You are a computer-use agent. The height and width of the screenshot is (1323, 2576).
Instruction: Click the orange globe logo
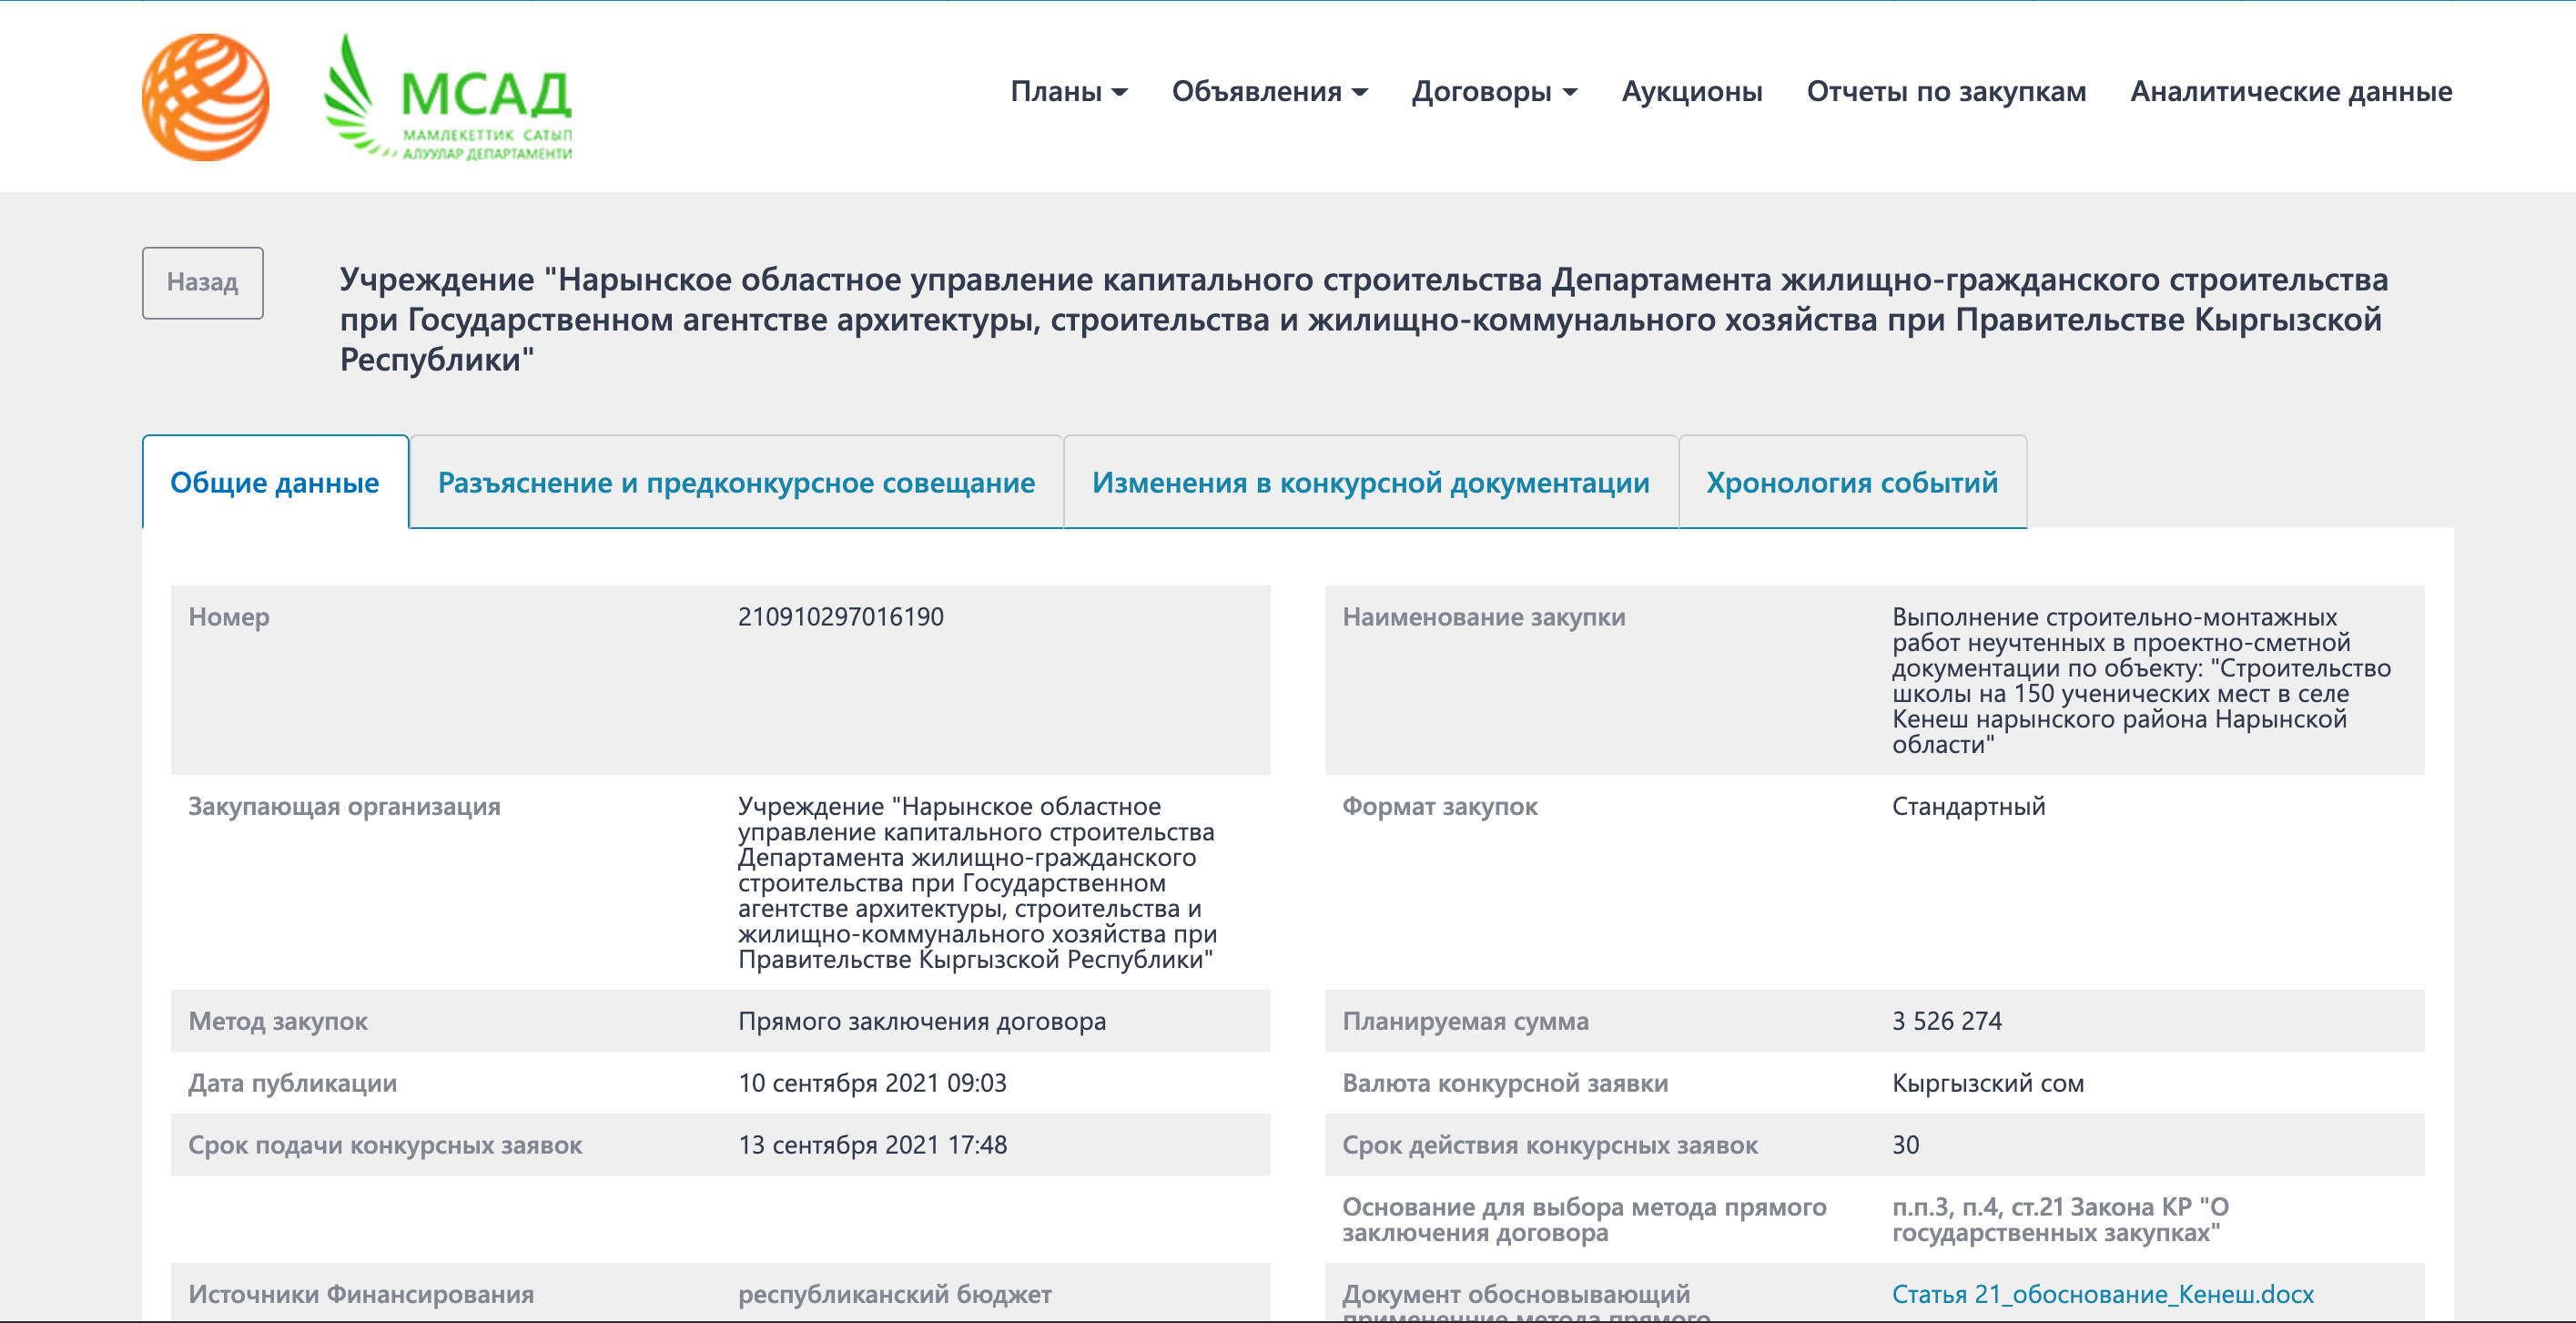(205, 97)
